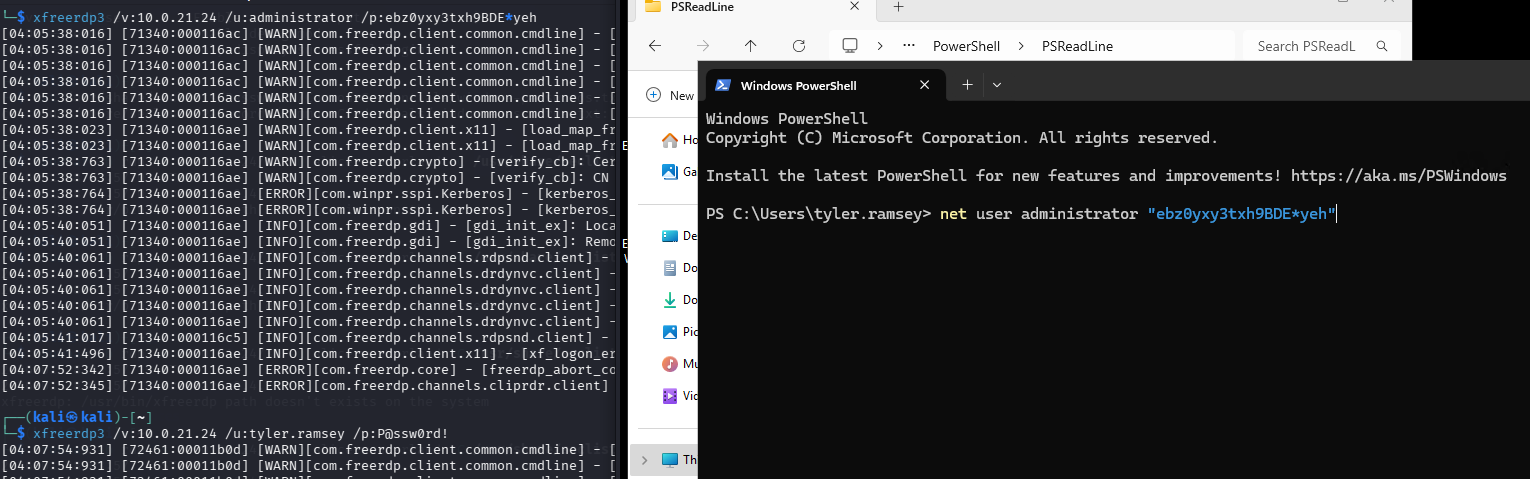
Task: Click the Up directory arrow in File Explorer
Action: click(x=750, y=46)
